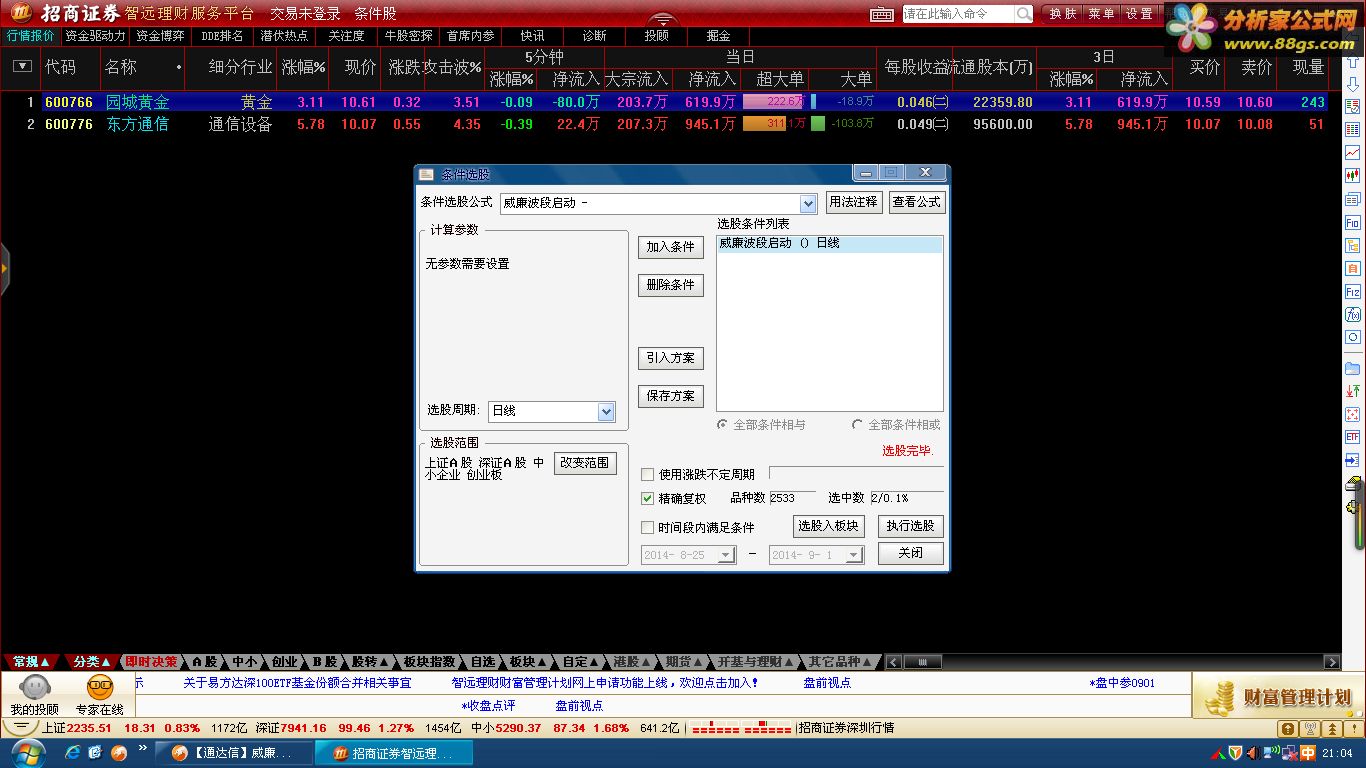Open the 选股周期 日线 dropdown
This screenshot has height=768, width=1366.
[606, 411]
